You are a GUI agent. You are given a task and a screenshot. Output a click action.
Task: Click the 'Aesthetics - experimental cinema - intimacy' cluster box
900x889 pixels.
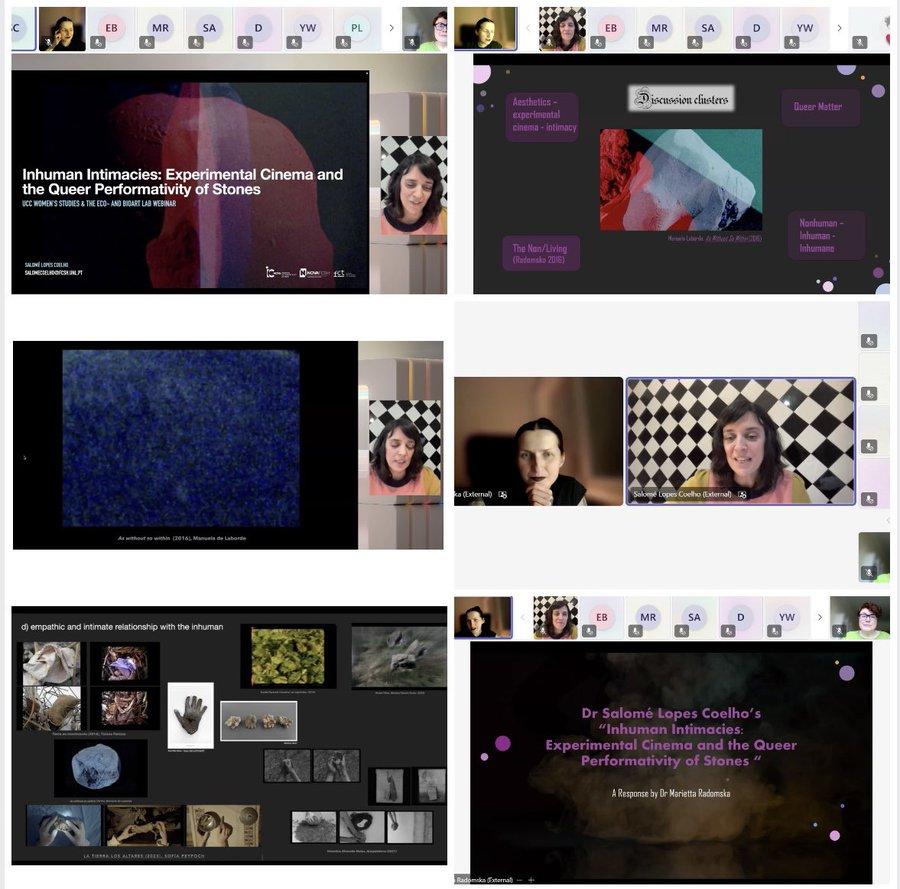(x=542, y=115)
